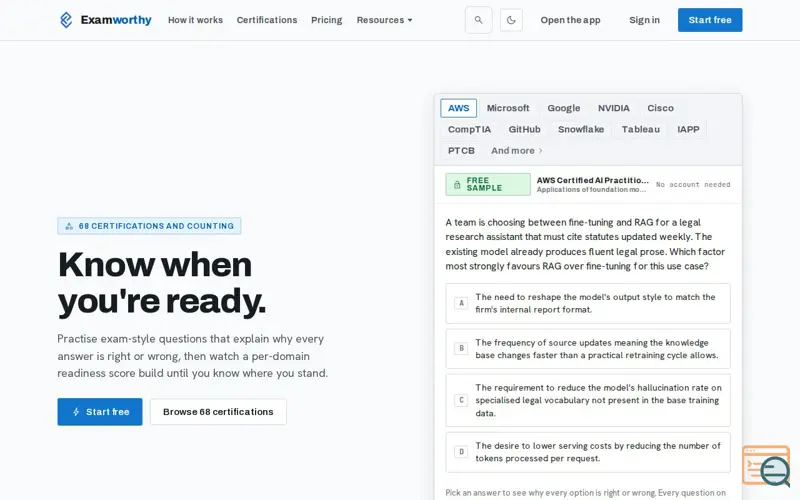Expand the Resources dropdown menu
Image resolution: width=800 pixels, height=500 pixels.
click(x=384, y=20)
